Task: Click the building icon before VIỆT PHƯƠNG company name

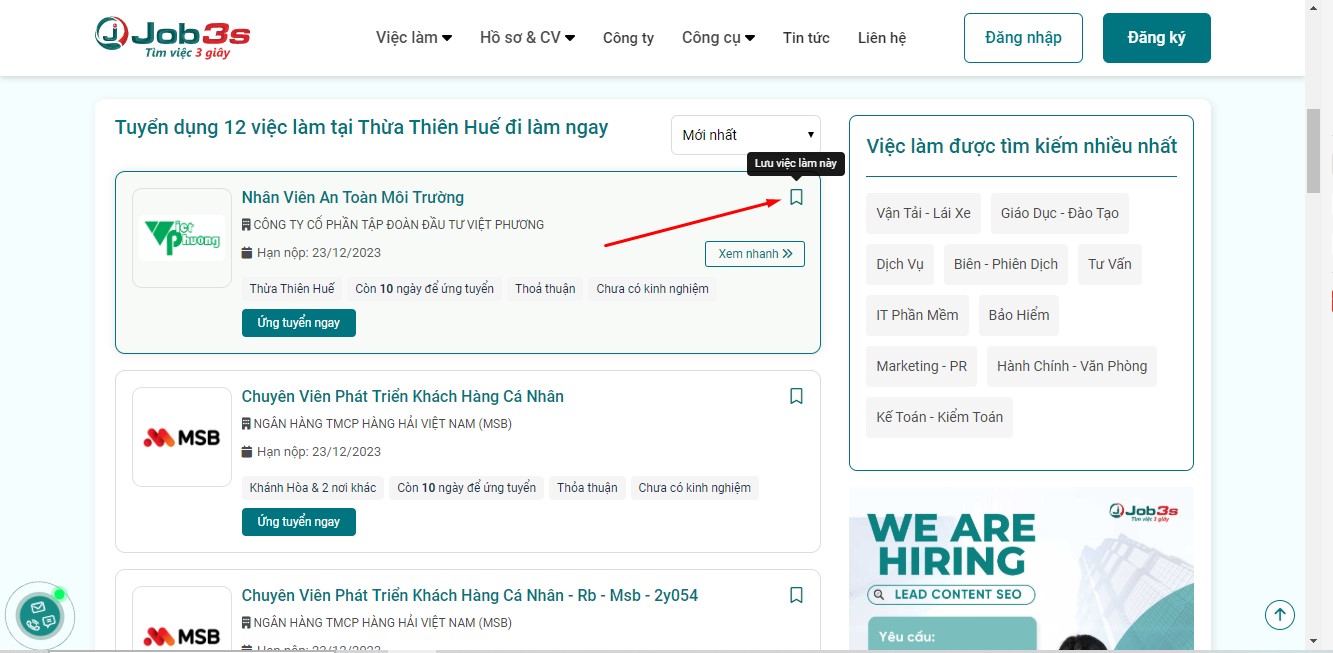Action: 245,225
